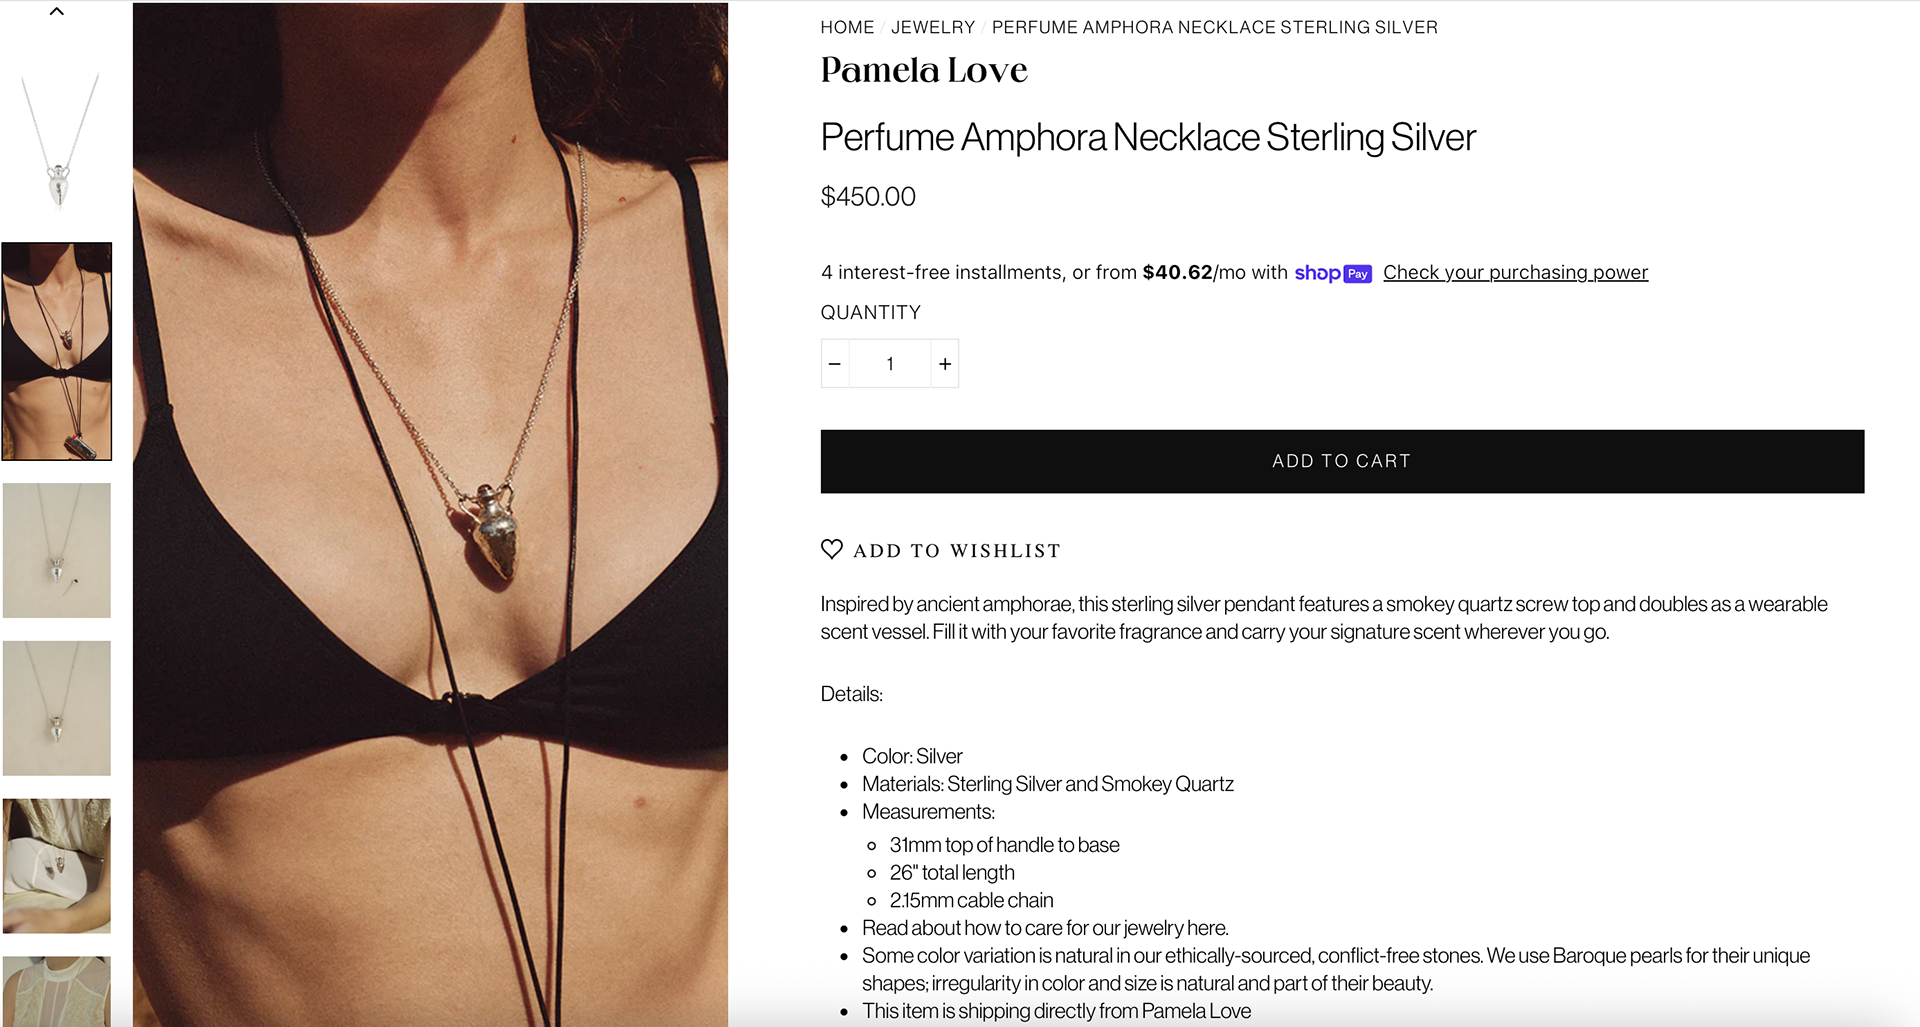Open the Check your purchasing power link
Viewport: 1920px width, 1027px height.
tap(1515, 272)
